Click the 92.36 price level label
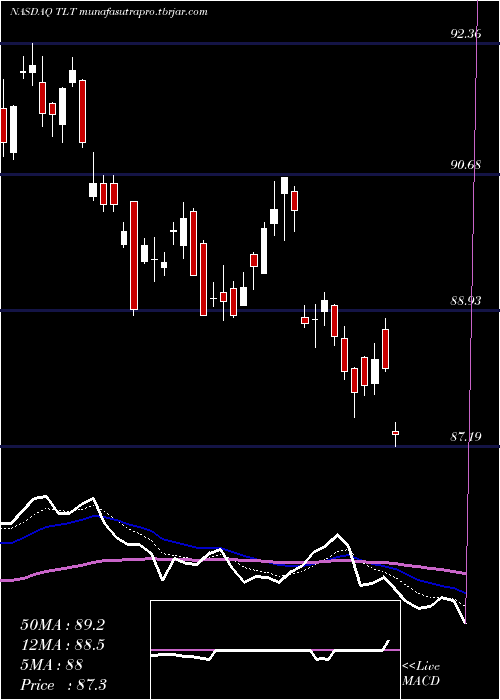The image size is (500, 700). point(466,33)
